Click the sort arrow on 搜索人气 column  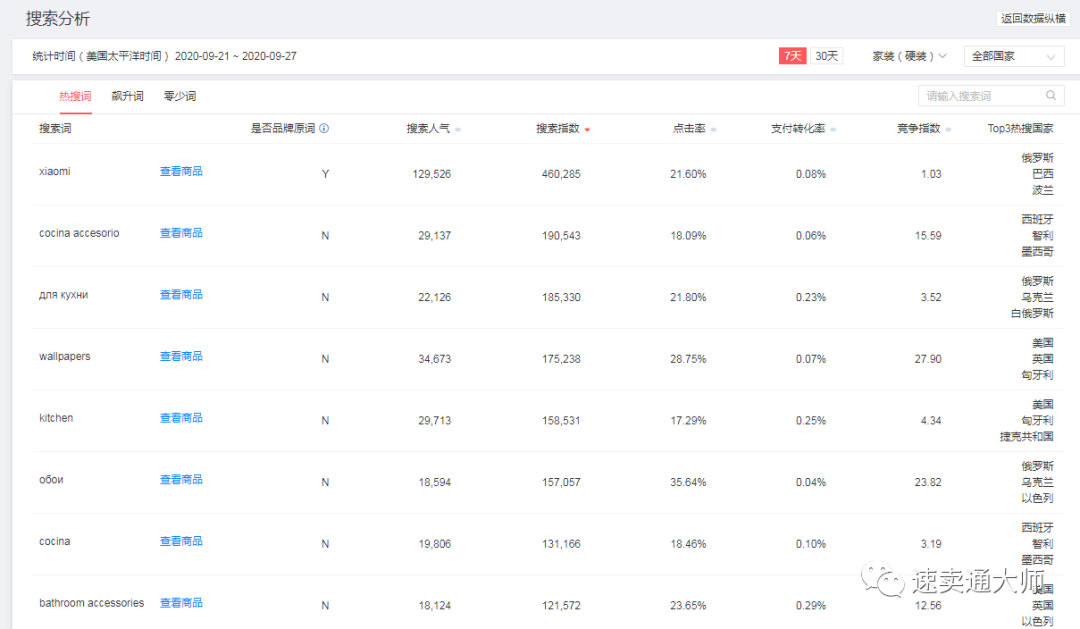pos(458,128)
